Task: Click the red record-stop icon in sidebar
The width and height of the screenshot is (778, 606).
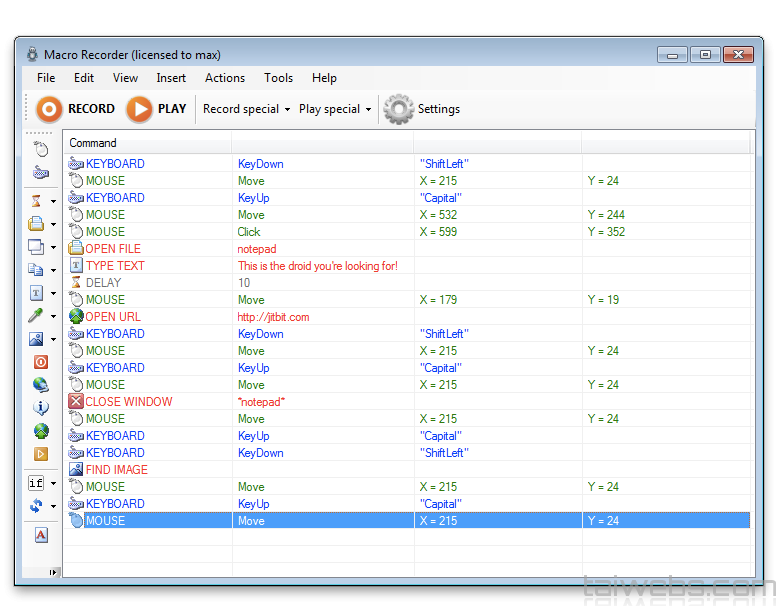Action: (x=41, y=362)
